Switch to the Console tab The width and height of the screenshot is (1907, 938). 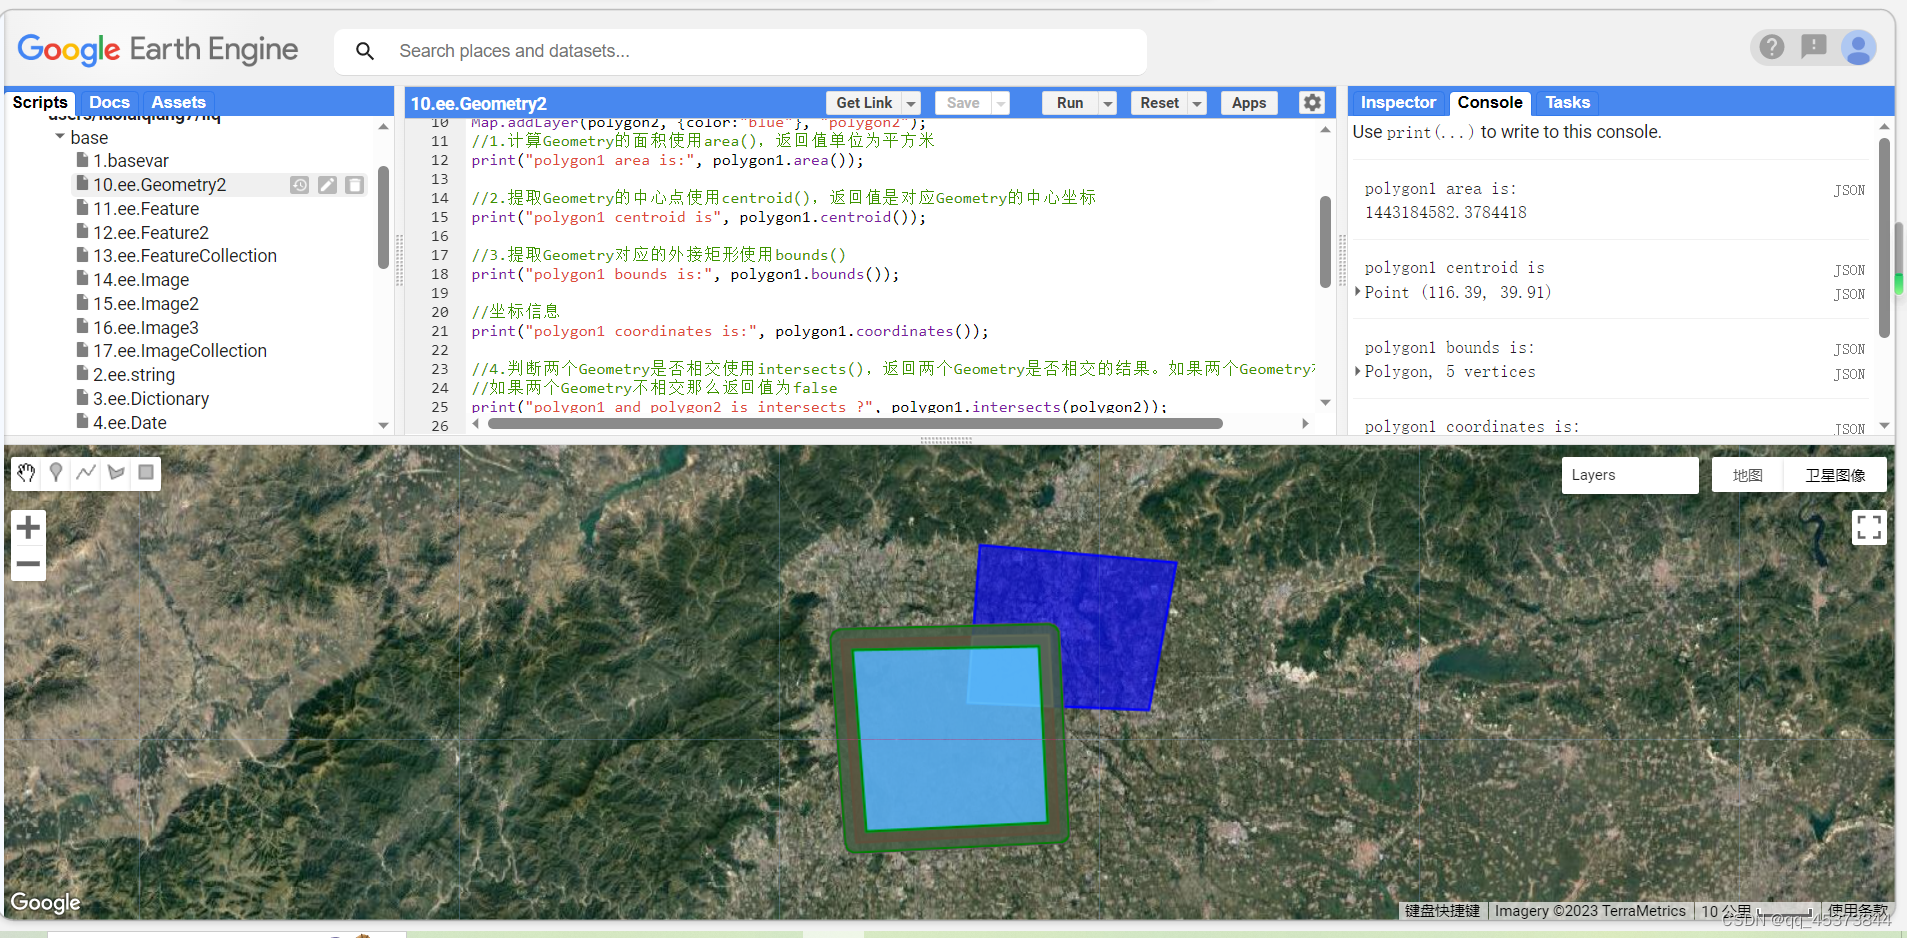(x=1490, y=102)
